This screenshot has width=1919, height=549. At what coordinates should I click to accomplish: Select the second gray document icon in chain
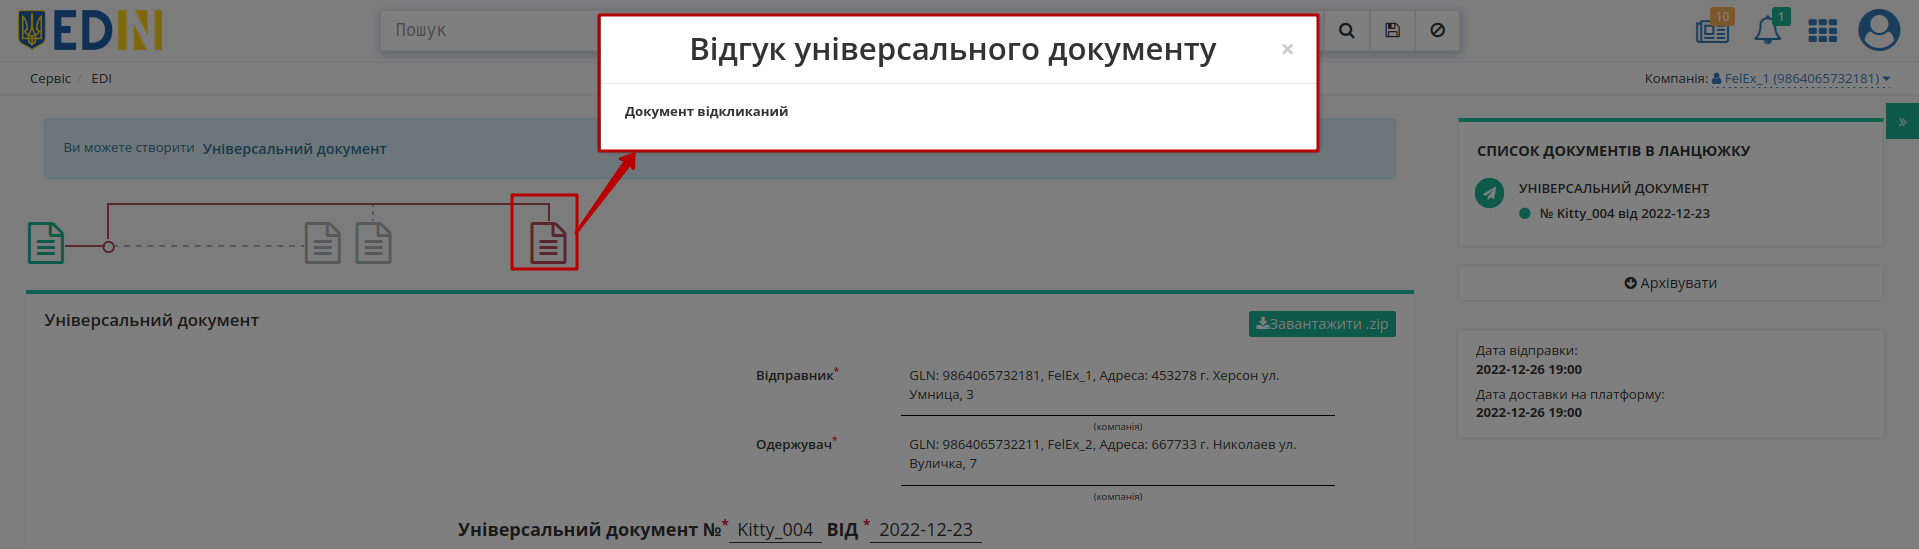(373, 243)
